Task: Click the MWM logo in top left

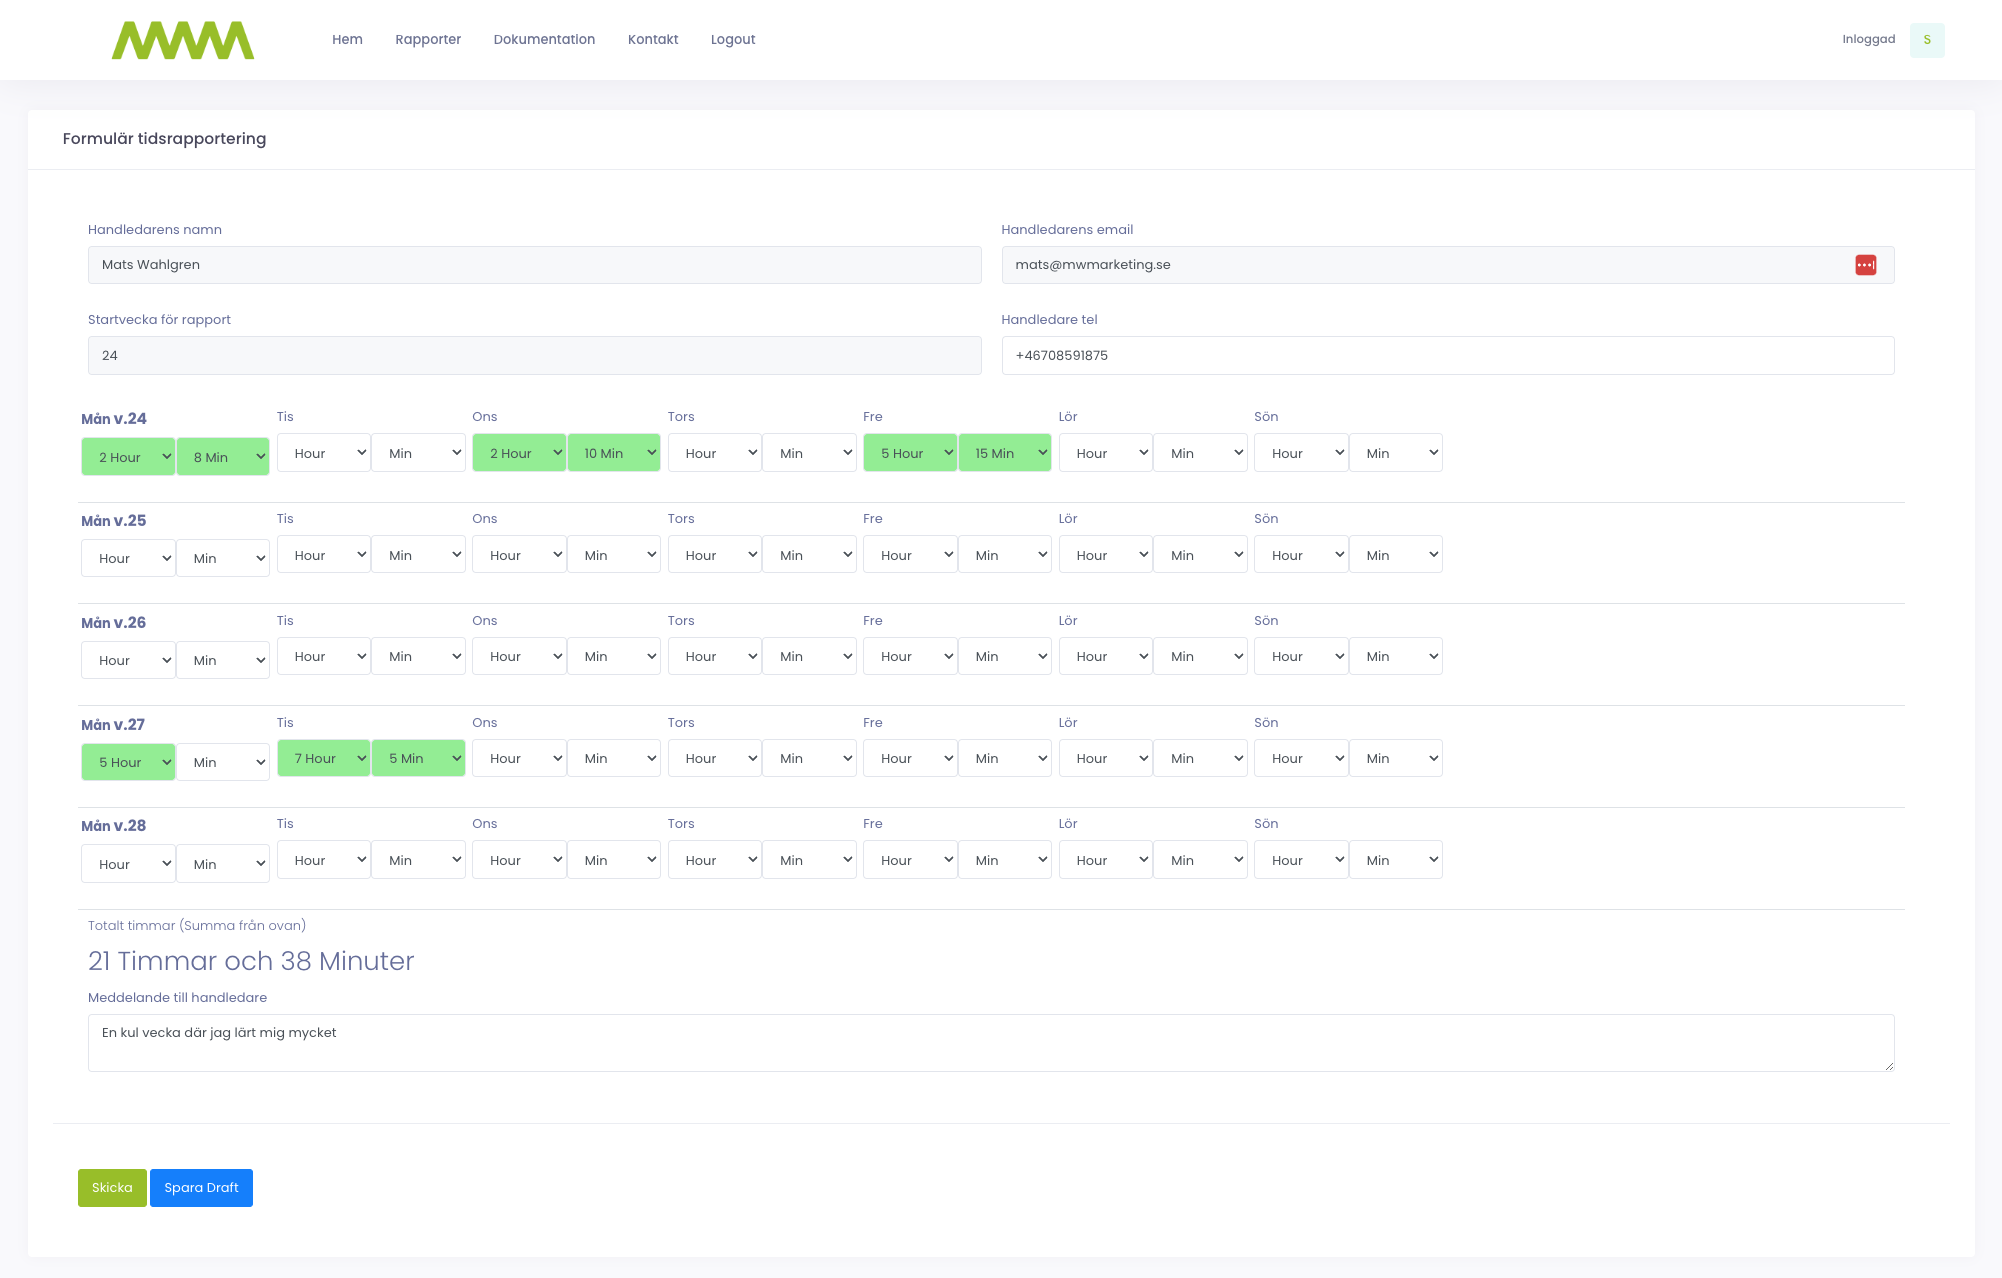Action: click(182, 38)
